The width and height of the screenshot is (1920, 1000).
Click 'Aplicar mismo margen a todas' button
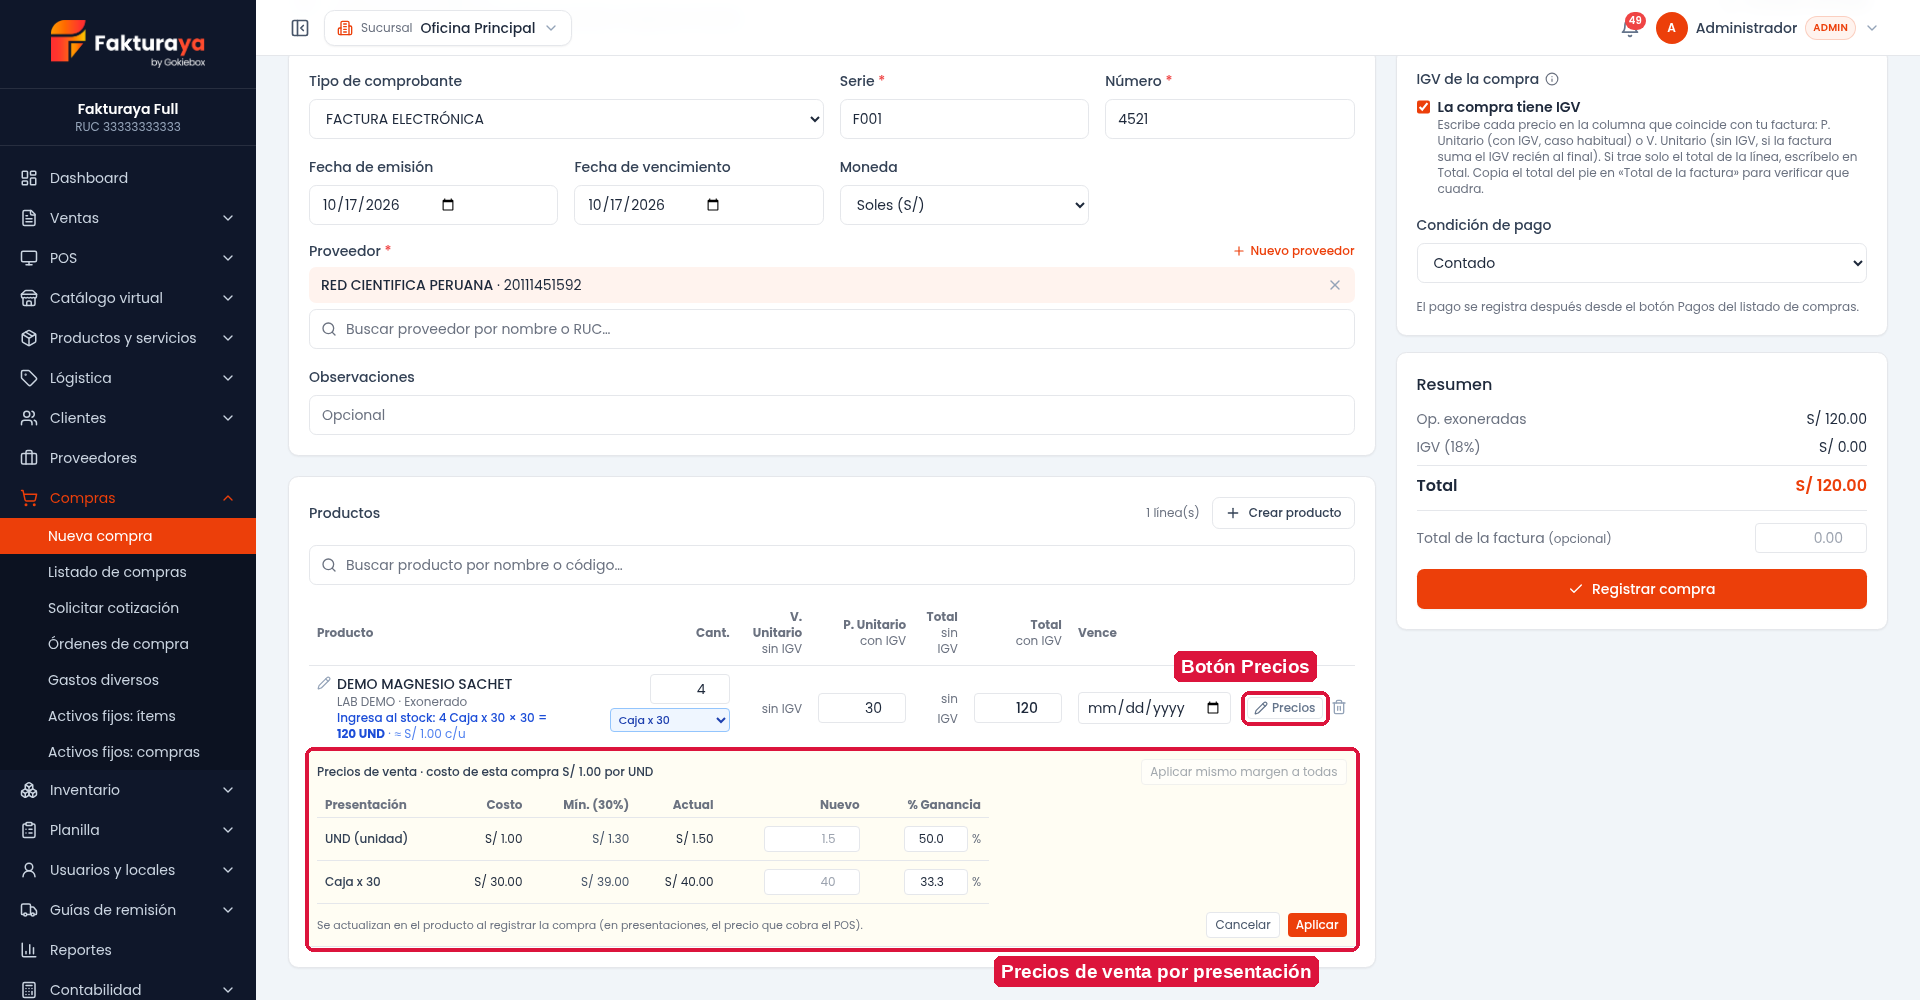coord(1243,772)
